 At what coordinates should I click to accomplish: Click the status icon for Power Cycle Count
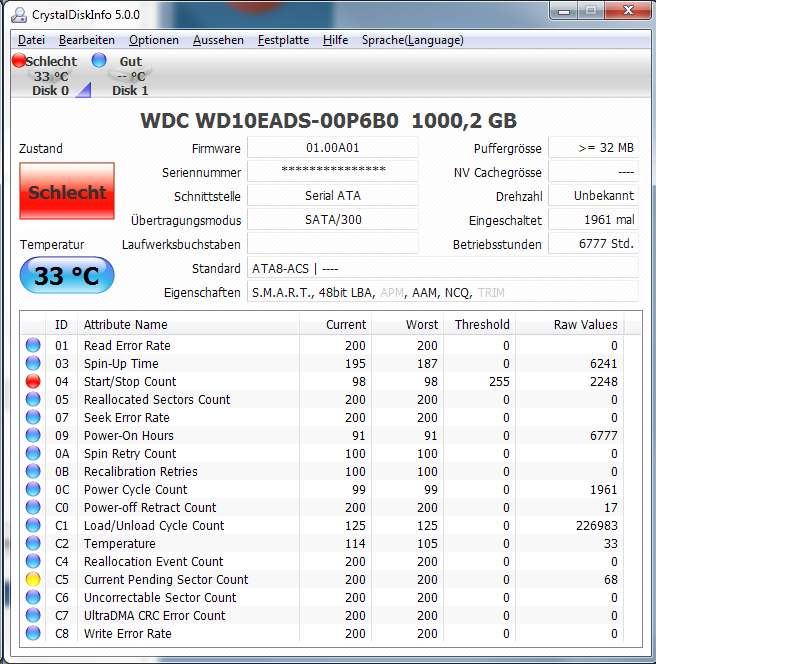coord(33,489)
